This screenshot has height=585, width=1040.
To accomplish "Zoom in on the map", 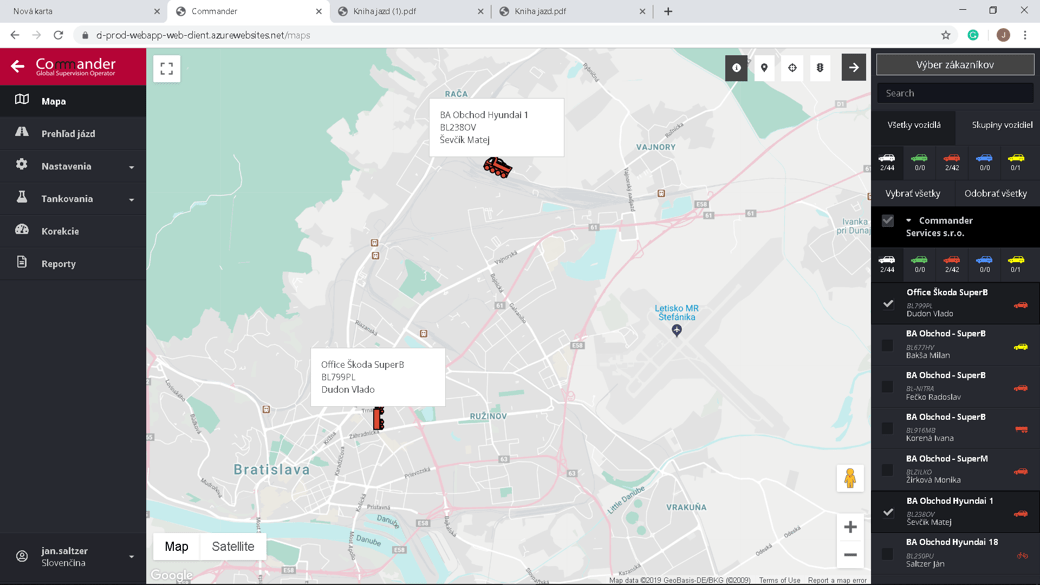I will (x=850, y=527).
